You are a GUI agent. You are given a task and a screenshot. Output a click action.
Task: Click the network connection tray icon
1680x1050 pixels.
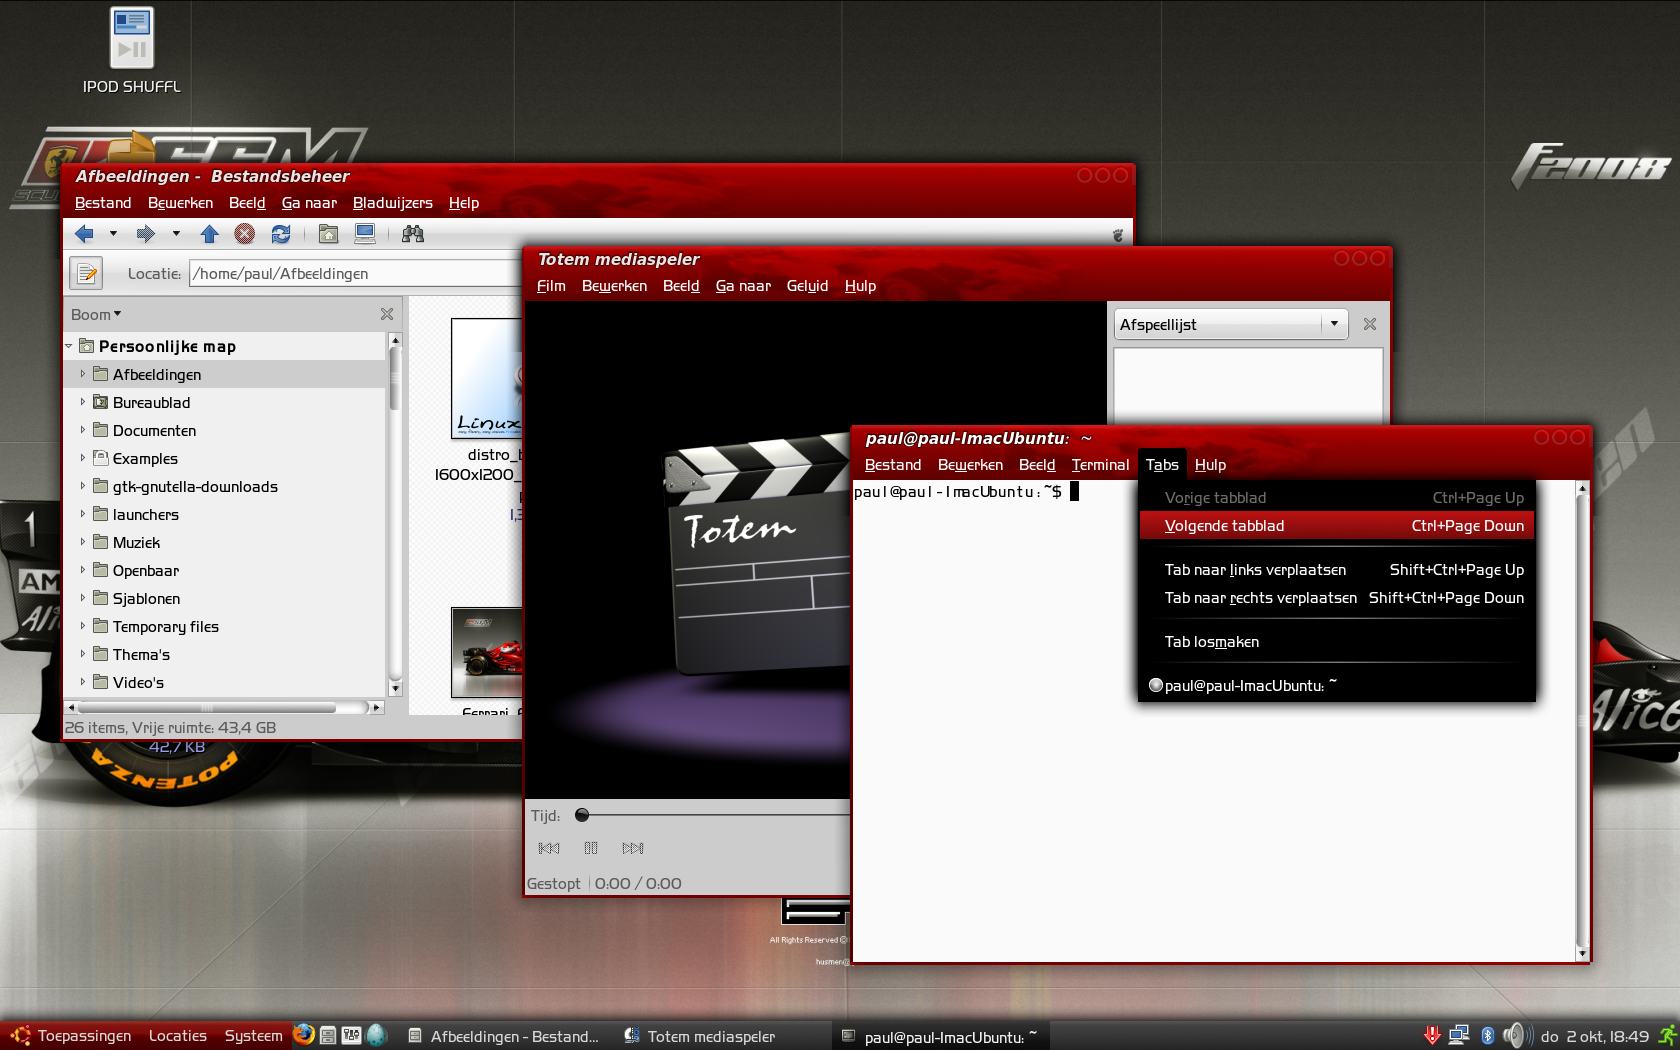[x=1459, y=1036]
